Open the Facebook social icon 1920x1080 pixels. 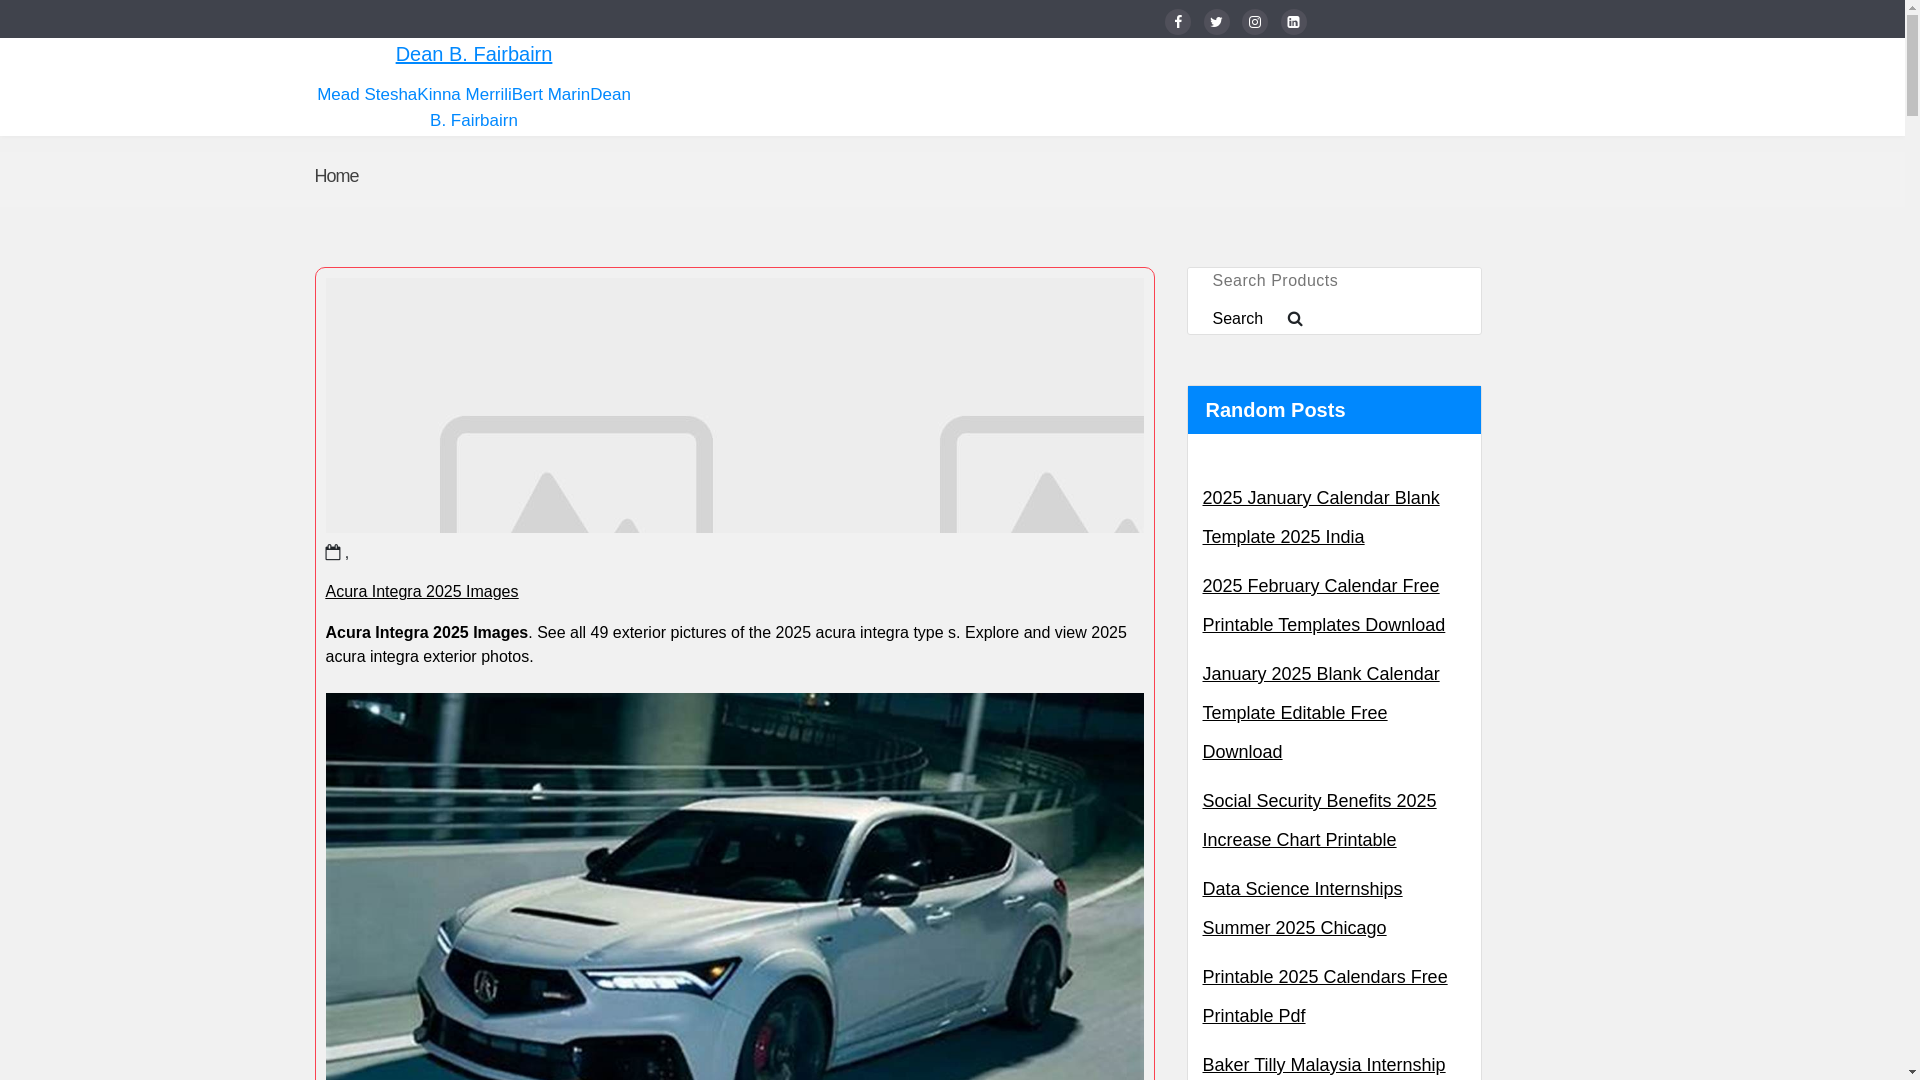(x=1178, y=22)
